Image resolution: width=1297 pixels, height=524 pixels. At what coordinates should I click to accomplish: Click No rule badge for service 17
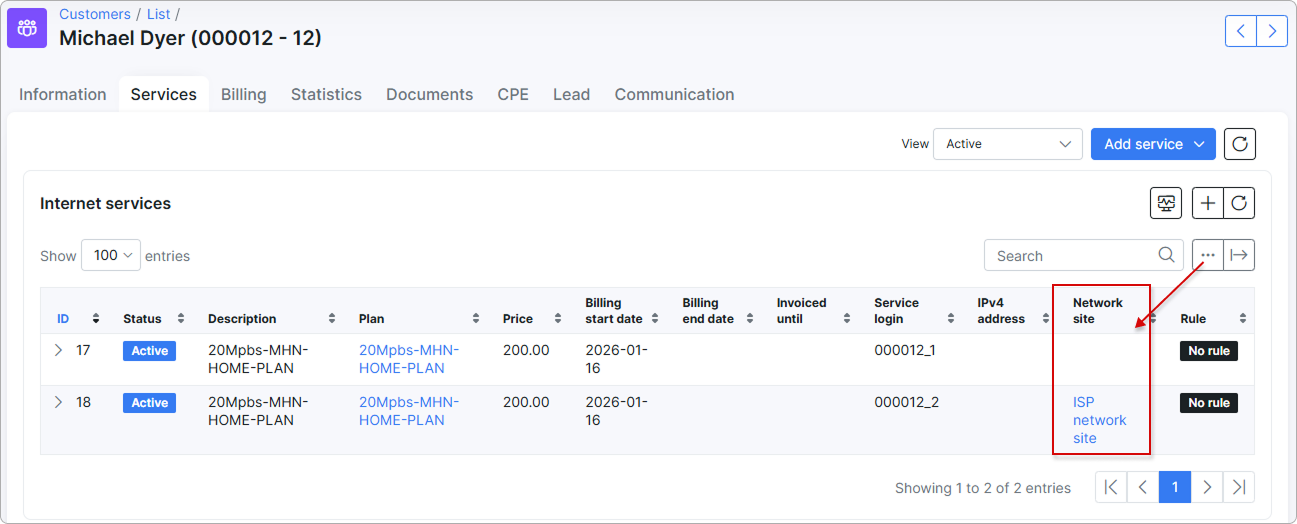coord(1209,351)
